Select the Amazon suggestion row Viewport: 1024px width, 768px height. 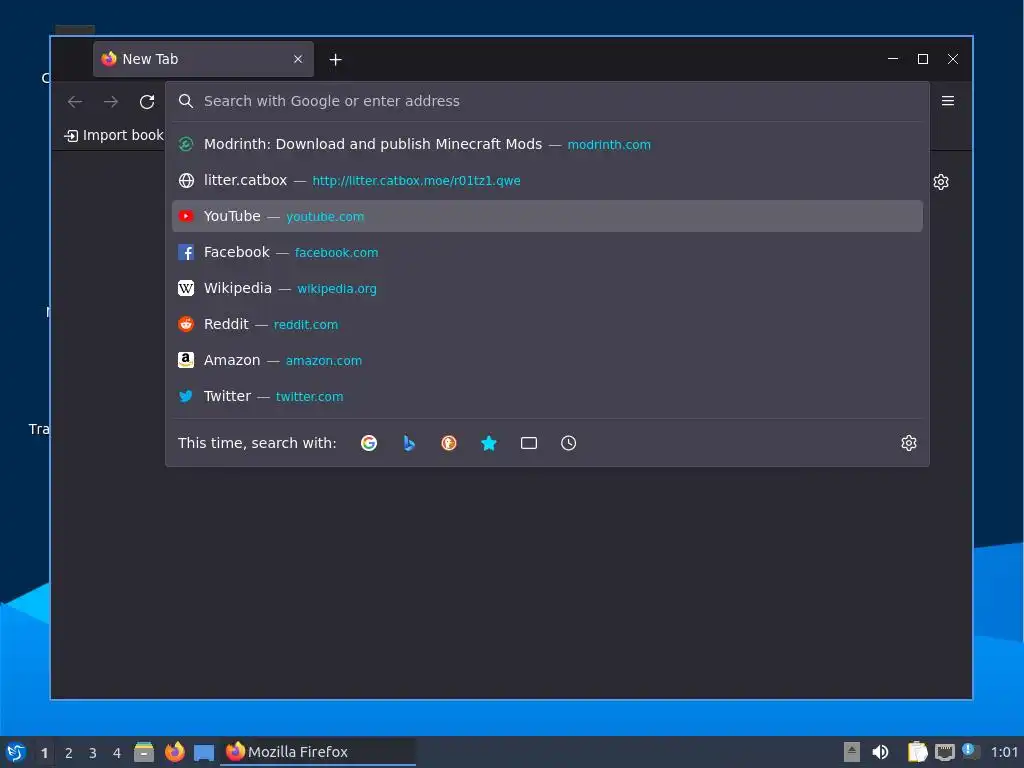(547, 360)
